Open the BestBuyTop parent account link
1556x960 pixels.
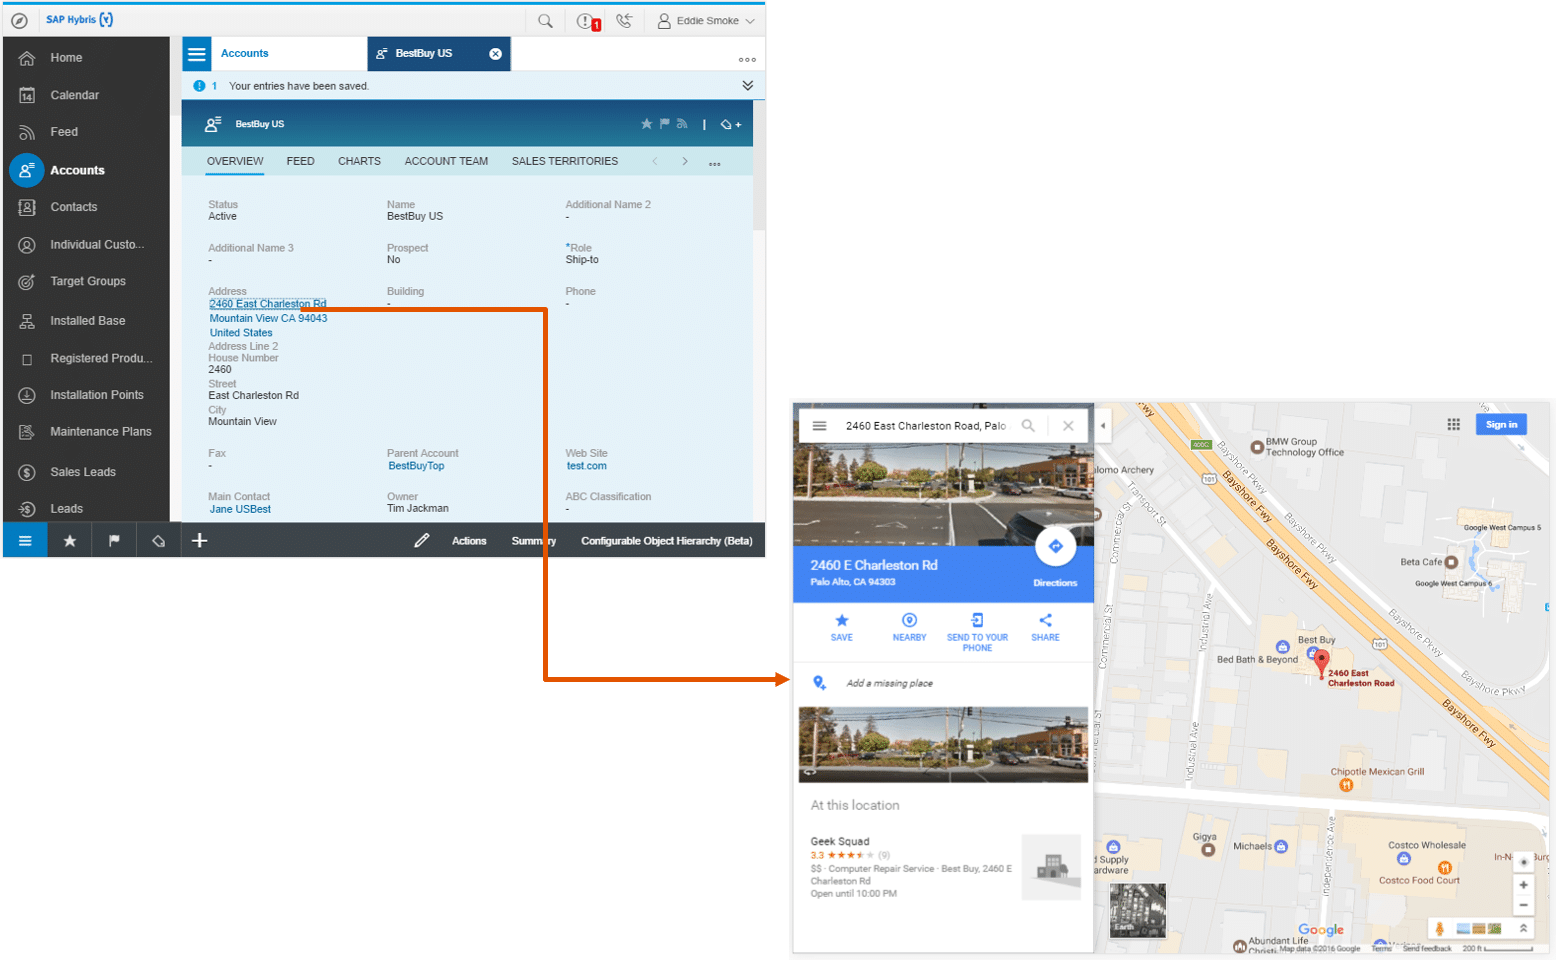coord(416,466)
